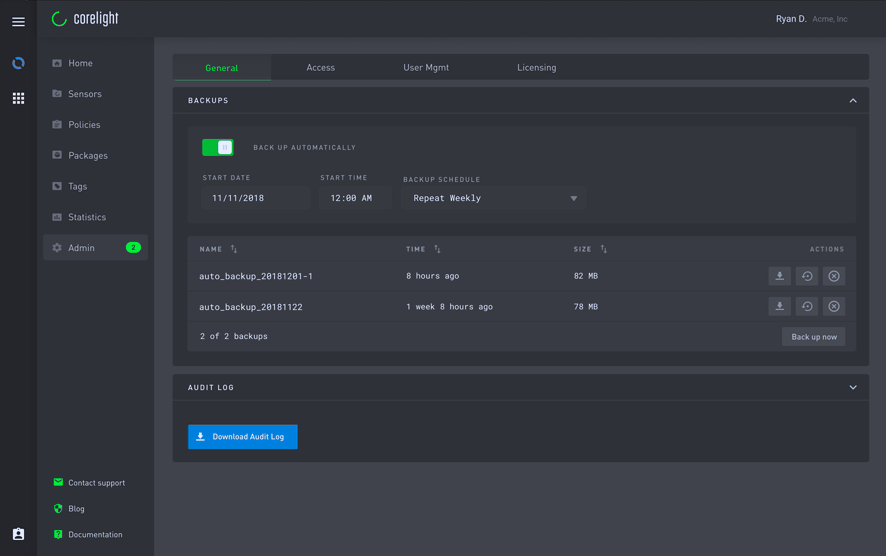Click the Tags sidebar icon

pyautogui.click(x=57, y=186)
